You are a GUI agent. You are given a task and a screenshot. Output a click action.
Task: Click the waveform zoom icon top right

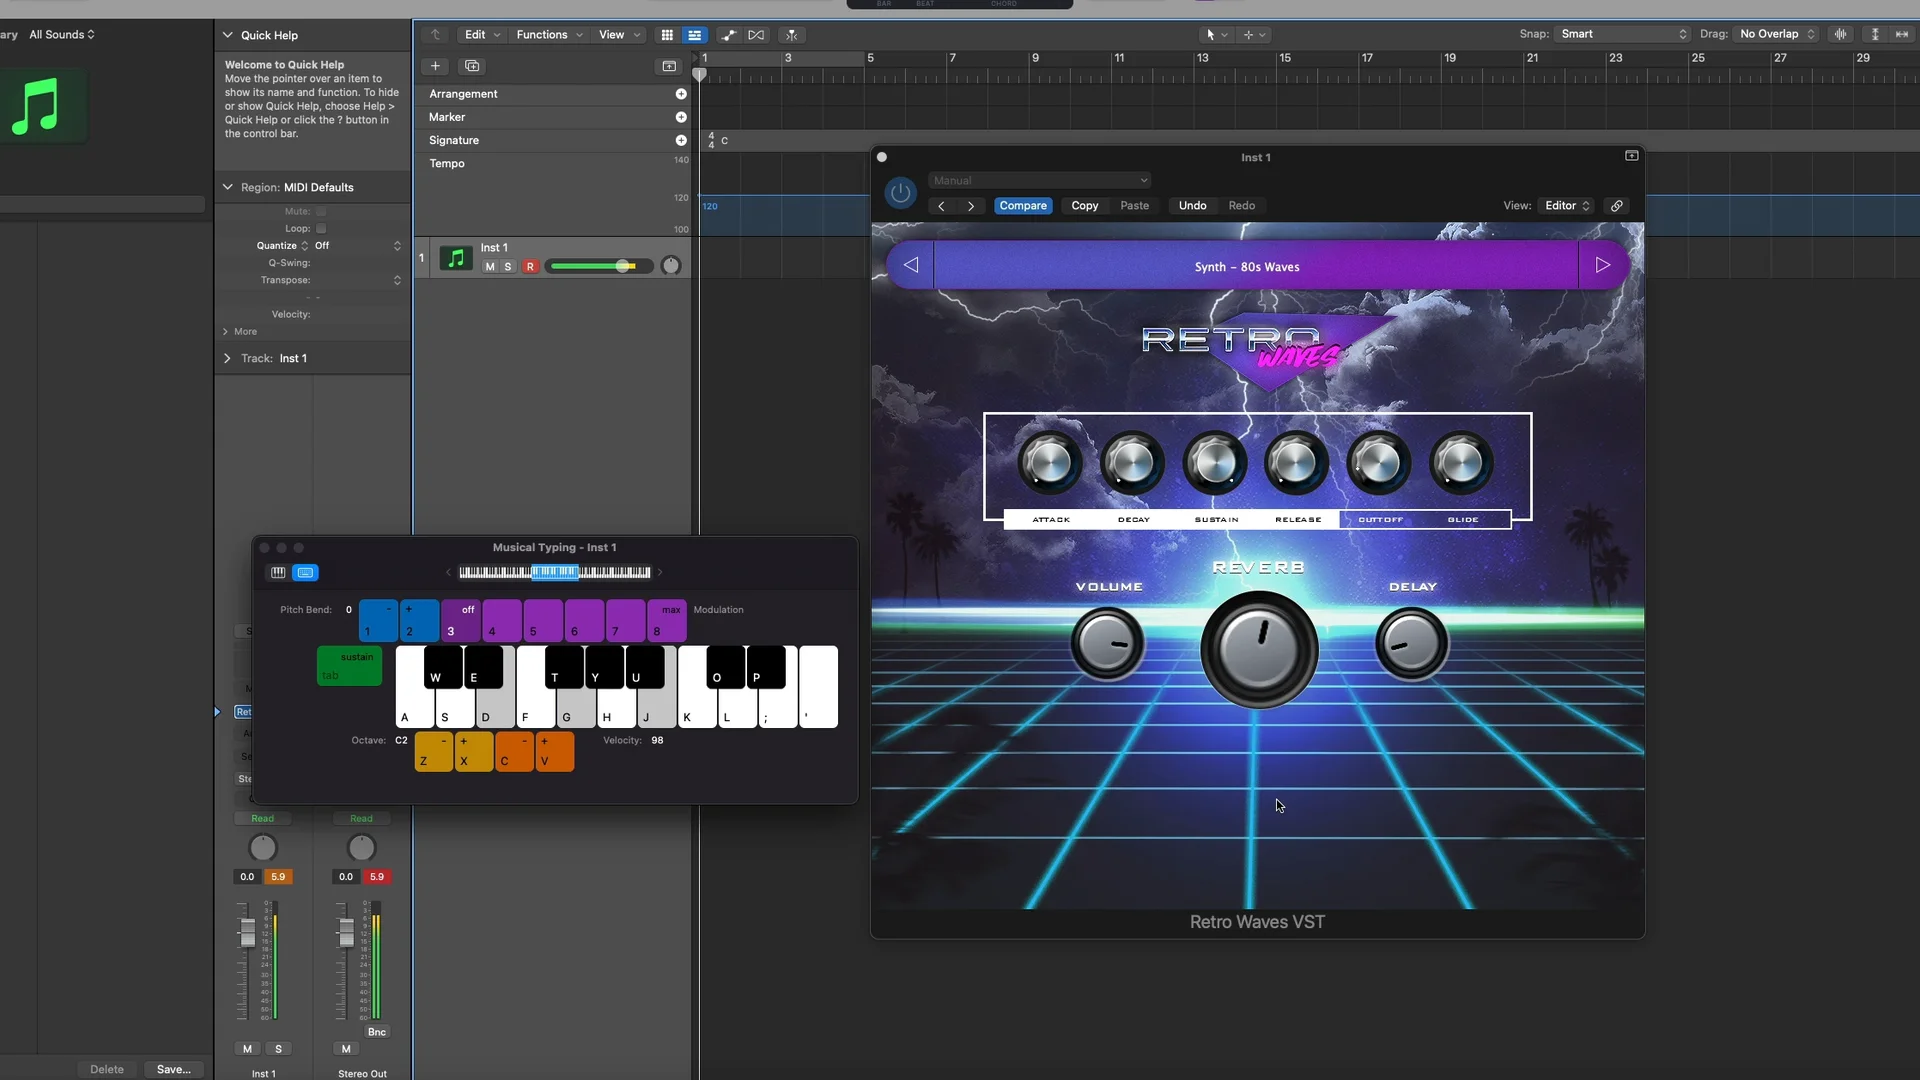[1840, 34]
